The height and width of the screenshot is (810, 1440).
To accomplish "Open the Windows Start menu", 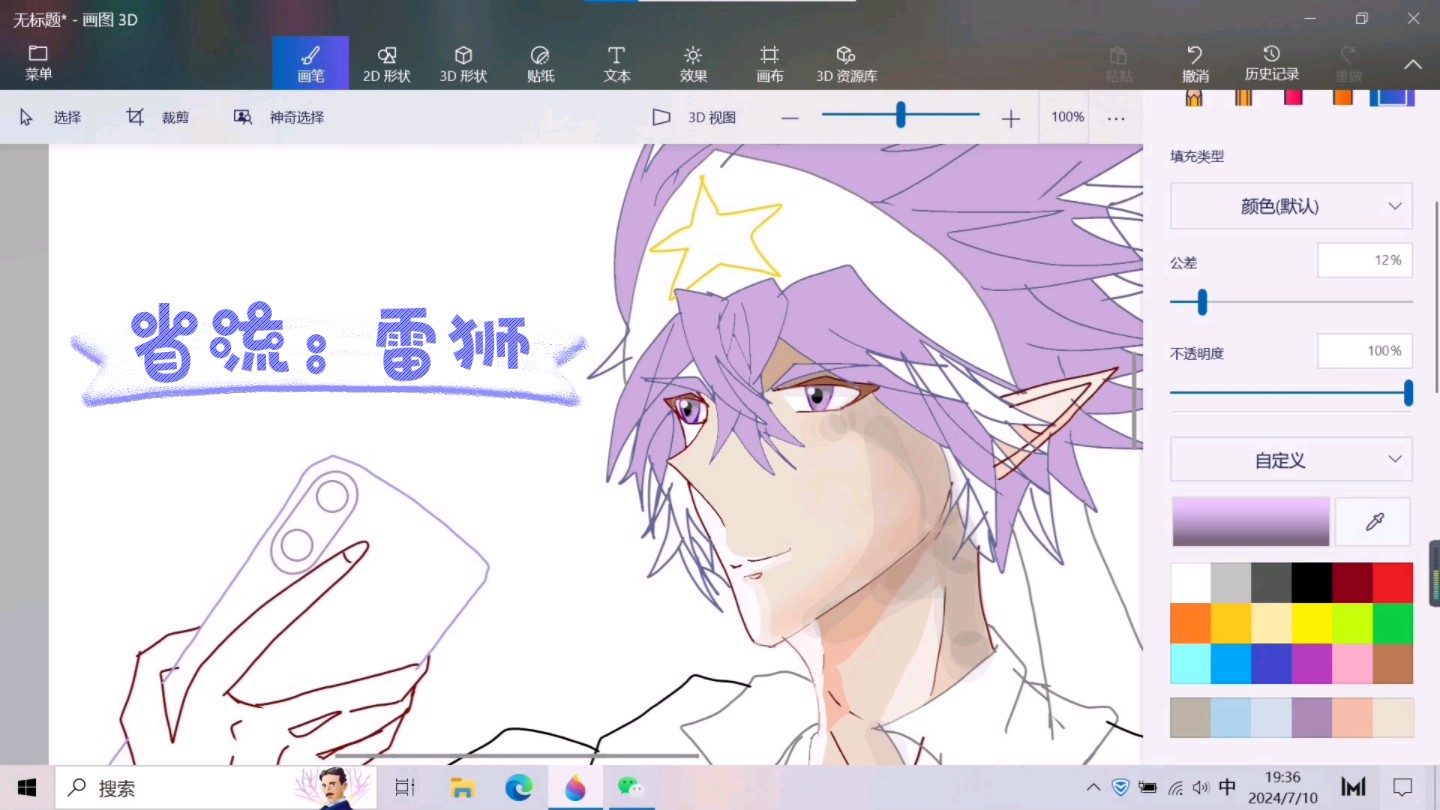I will 27,788.
